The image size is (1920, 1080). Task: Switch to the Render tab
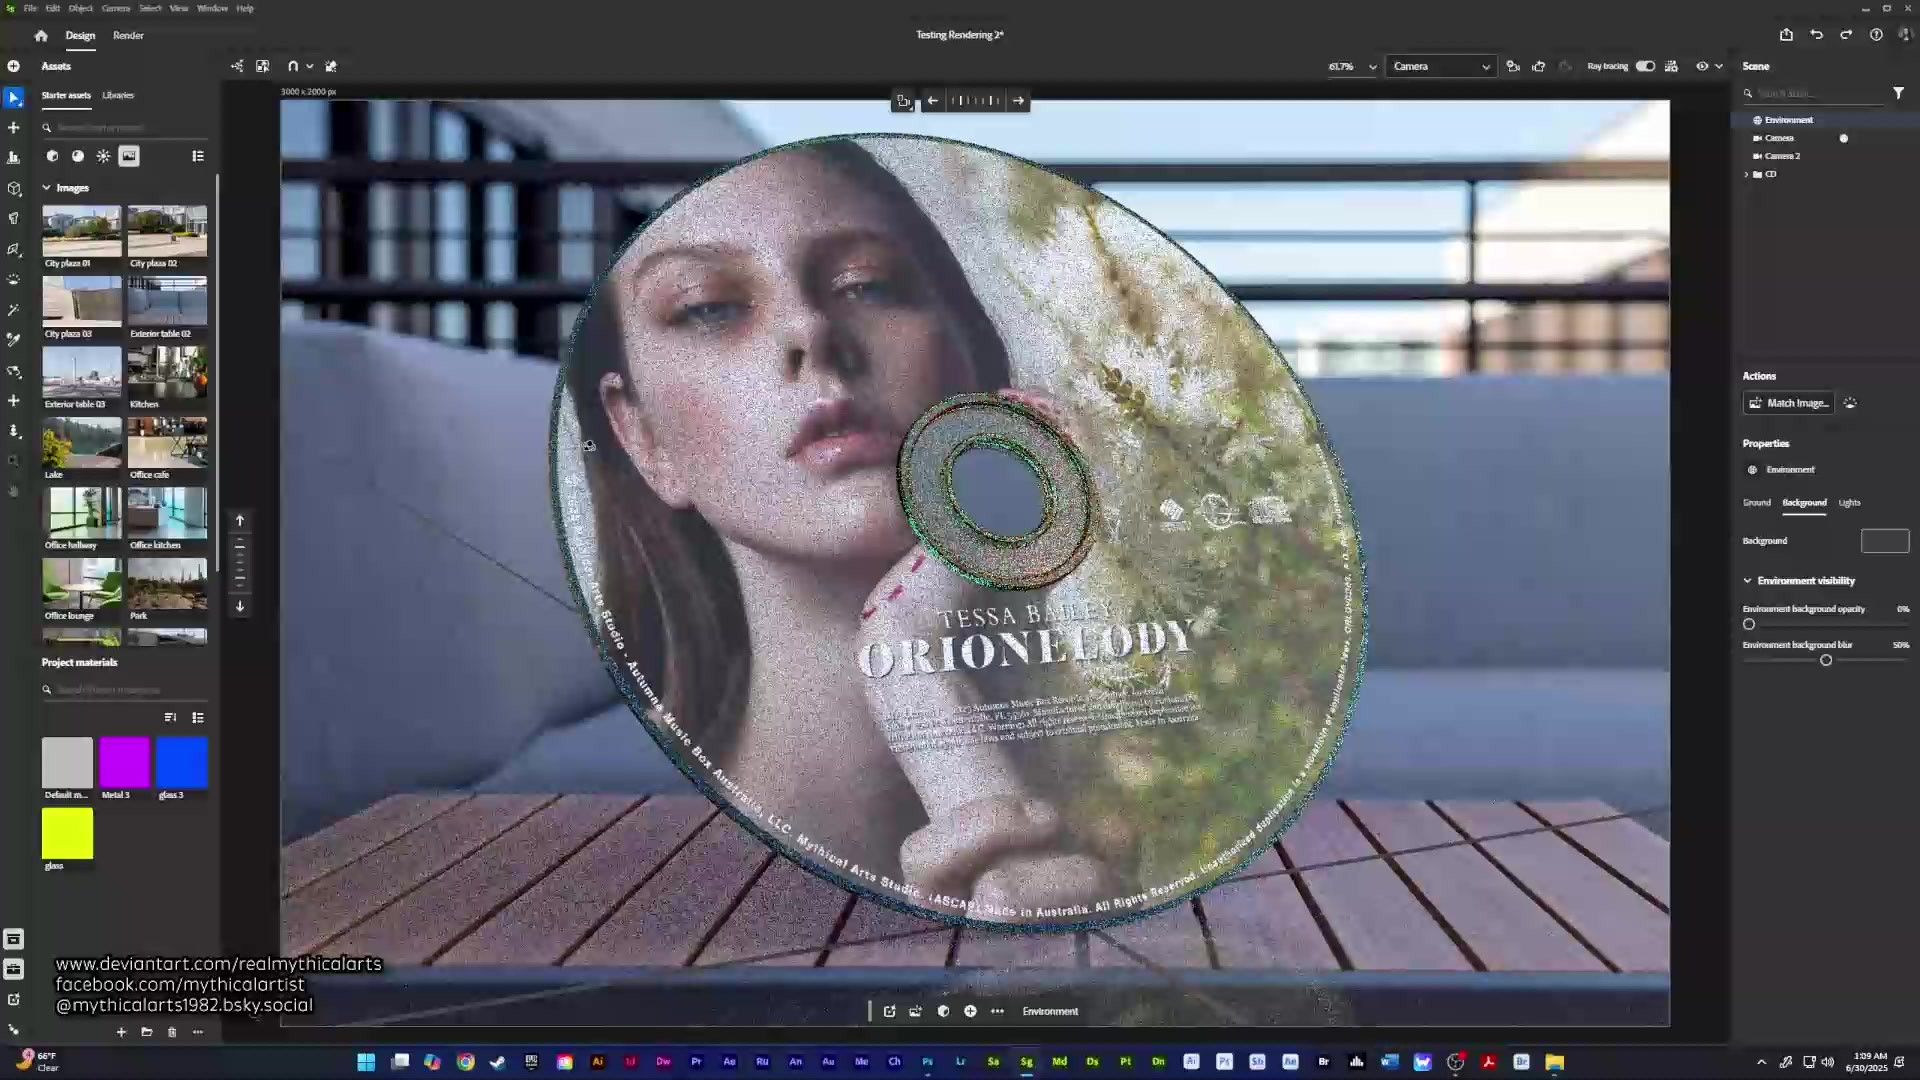click(128, 35)
